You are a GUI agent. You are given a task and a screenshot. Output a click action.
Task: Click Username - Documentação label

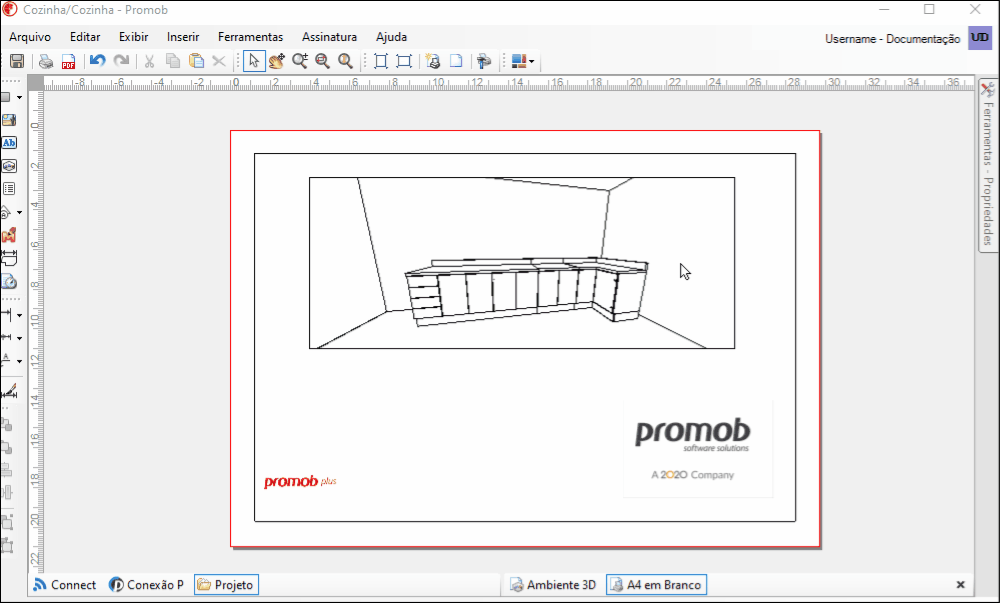(892, 39)
